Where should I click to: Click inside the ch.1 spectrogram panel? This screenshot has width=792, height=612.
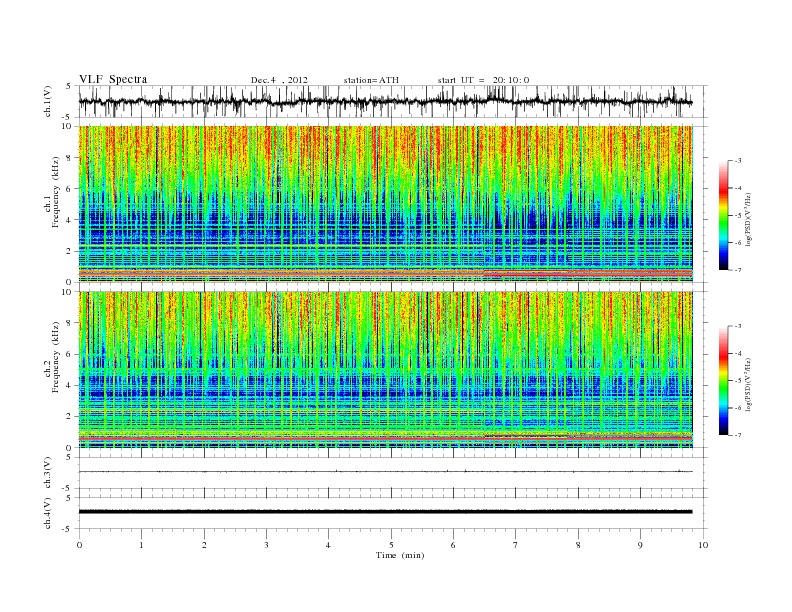coord(385,204)
